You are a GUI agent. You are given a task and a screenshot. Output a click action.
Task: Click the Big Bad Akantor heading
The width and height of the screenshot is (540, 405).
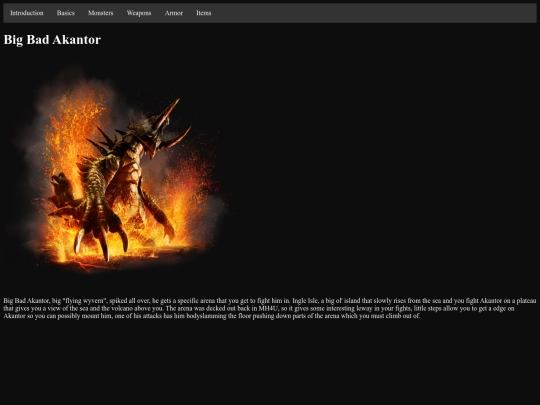[x=52, y=40]
